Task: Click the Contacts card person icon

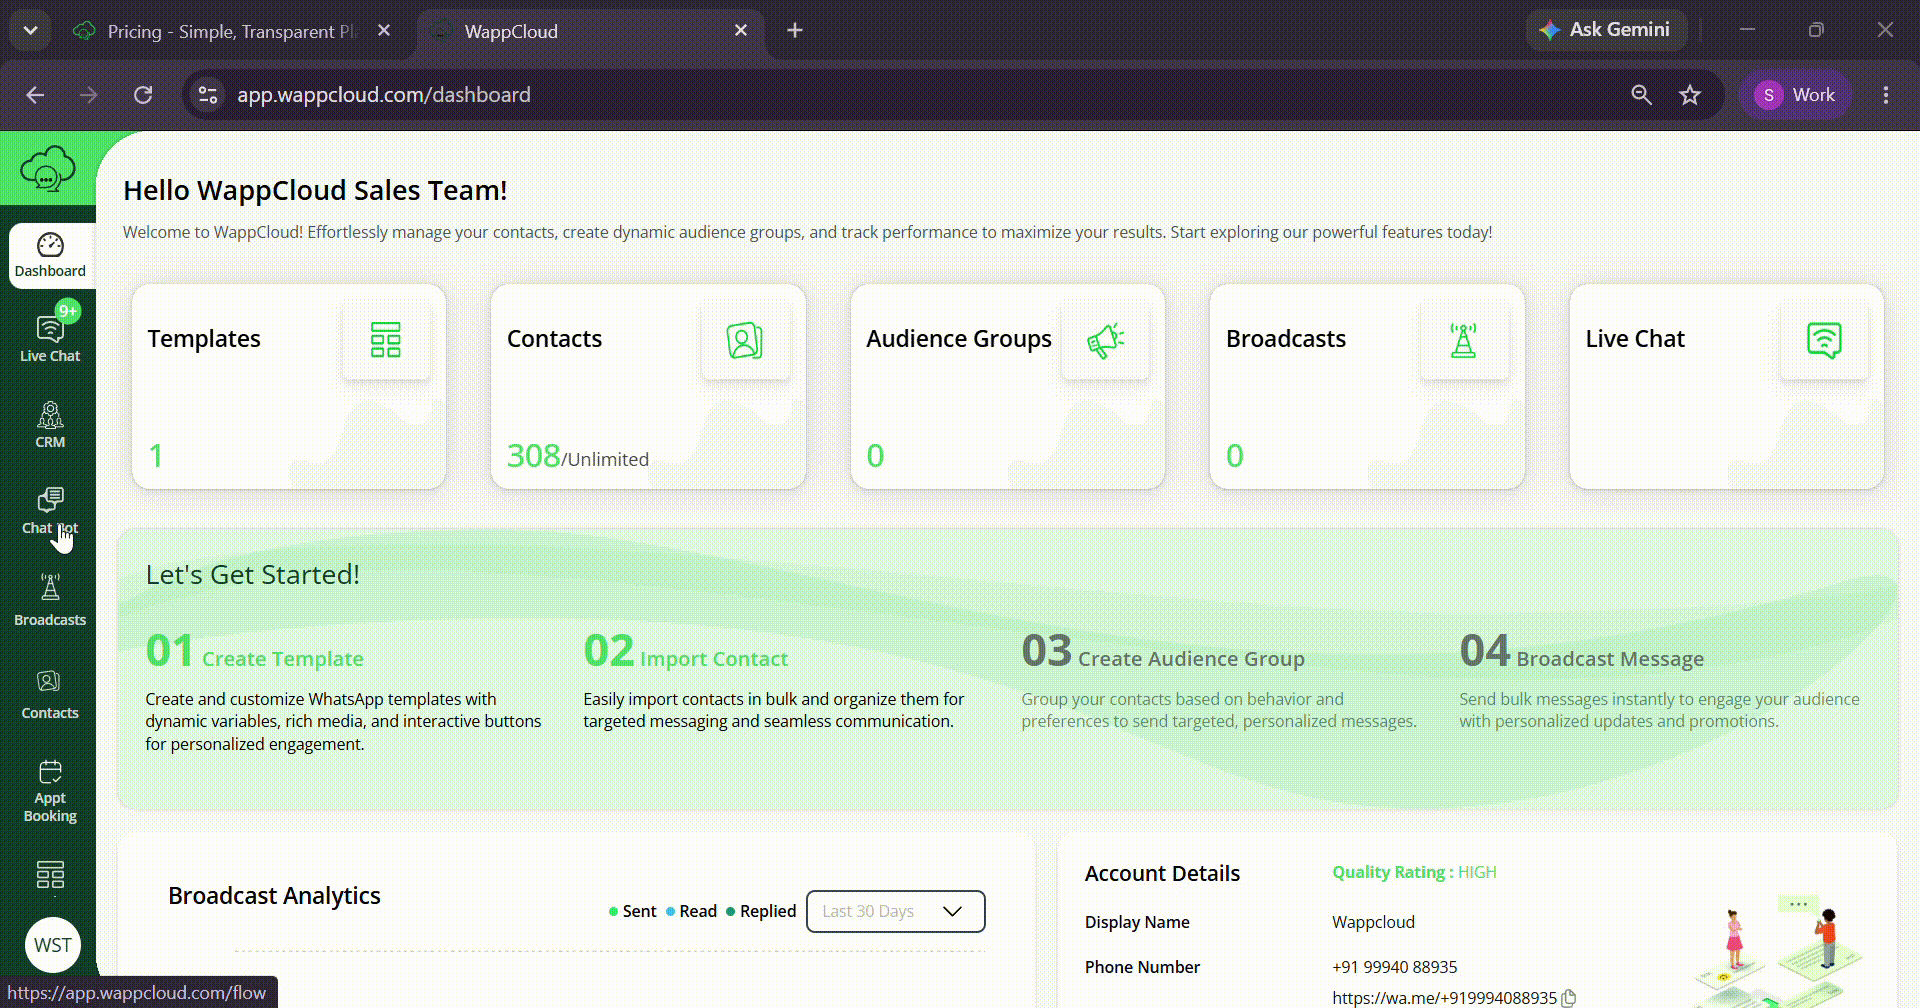Action: coord(745,340)
